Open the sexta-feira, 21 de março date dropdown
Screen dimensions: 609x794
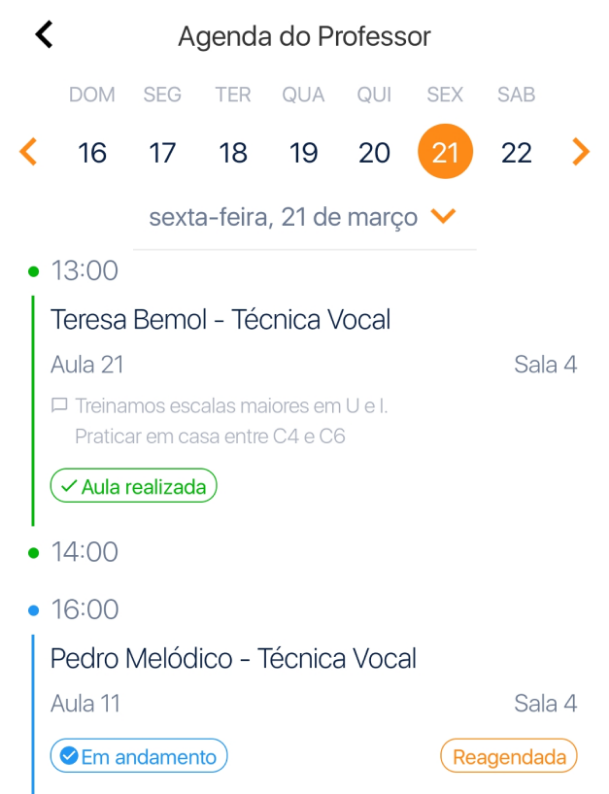tap(284, 217)
